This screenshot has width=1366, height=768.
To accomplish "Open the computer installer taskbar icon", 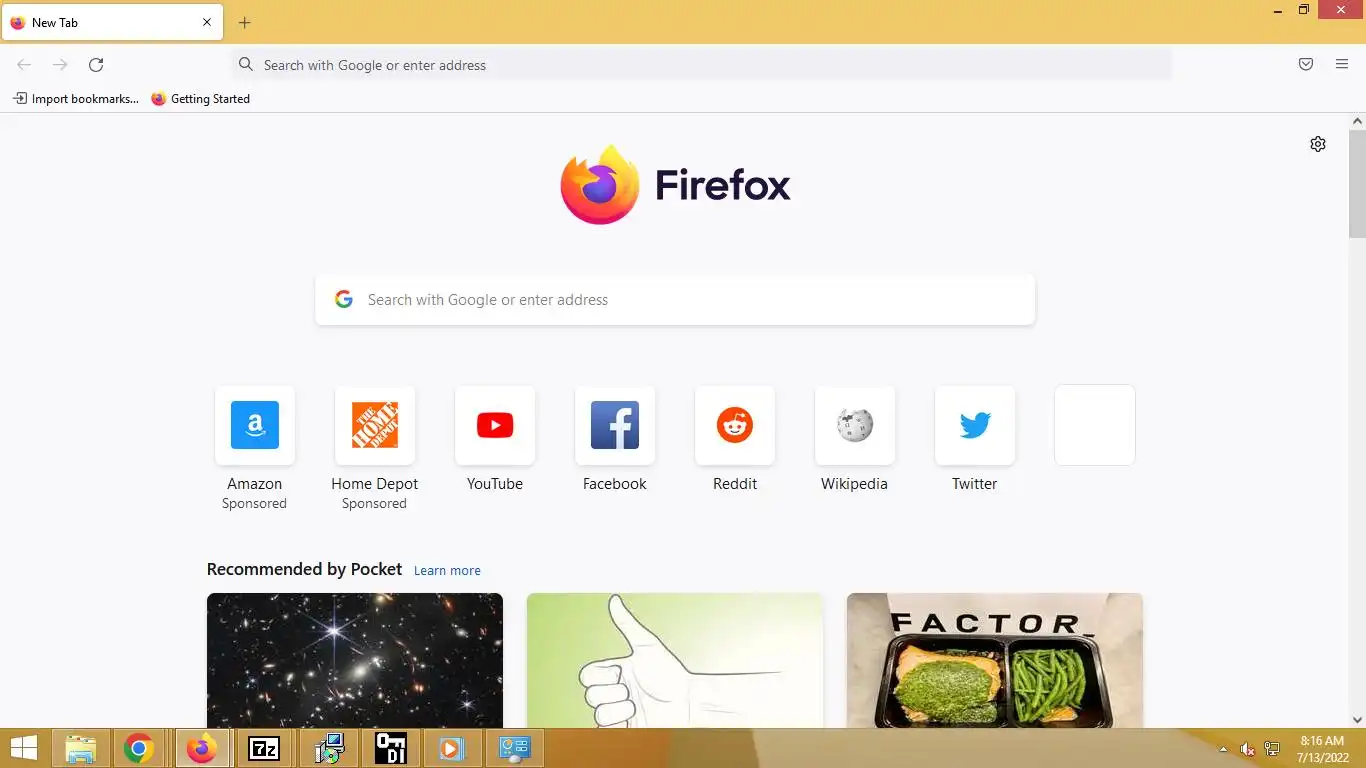I will (x=328, y=748).
